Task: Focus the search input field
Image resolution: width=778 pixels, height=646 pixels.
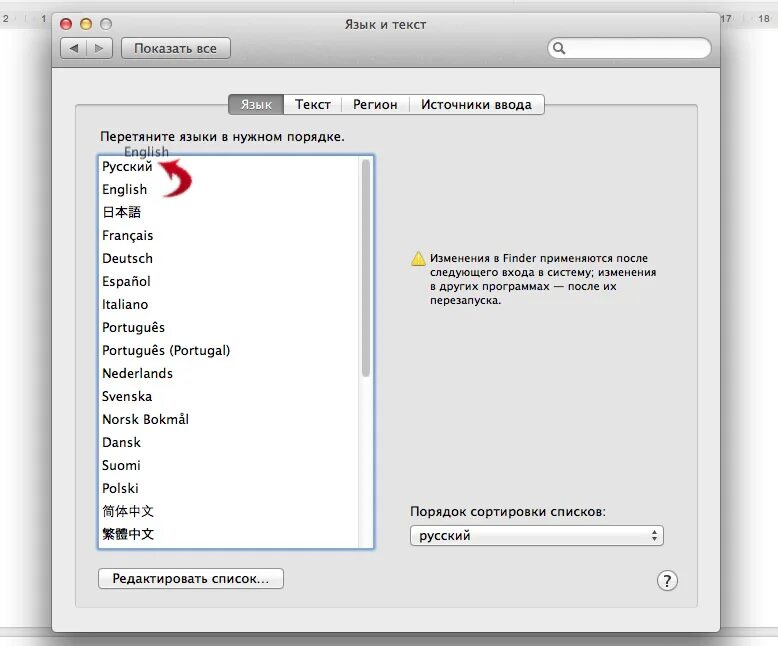Action: point(629,48)
